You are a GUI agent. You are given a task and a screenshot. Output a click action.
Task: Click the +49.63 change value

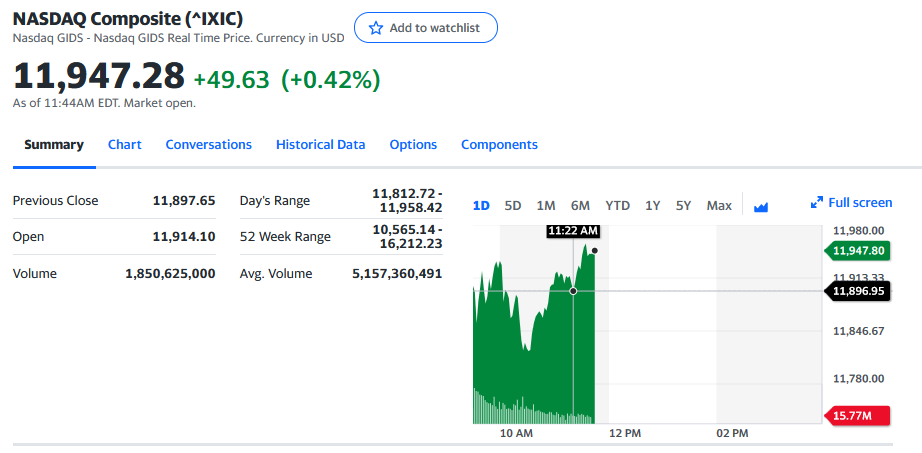(x=232, y=80)
